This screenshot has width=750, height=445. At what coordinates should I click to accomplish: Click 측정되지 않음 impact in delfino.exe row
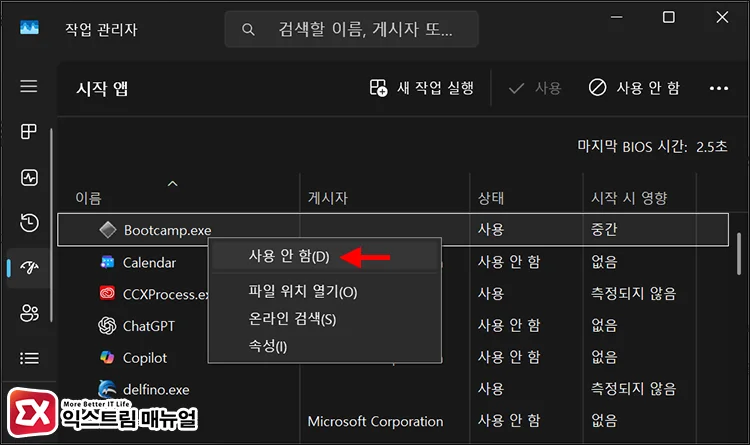[633, 389]
